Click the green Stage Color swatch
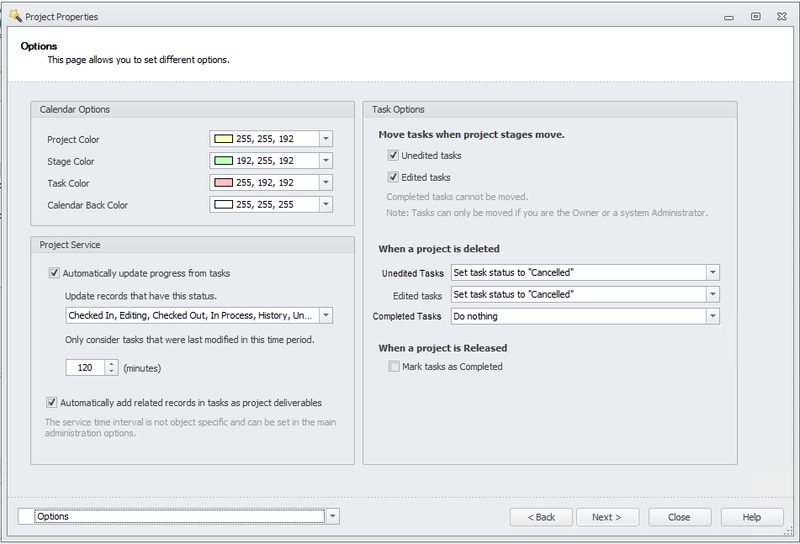 [x=223, y=160]
